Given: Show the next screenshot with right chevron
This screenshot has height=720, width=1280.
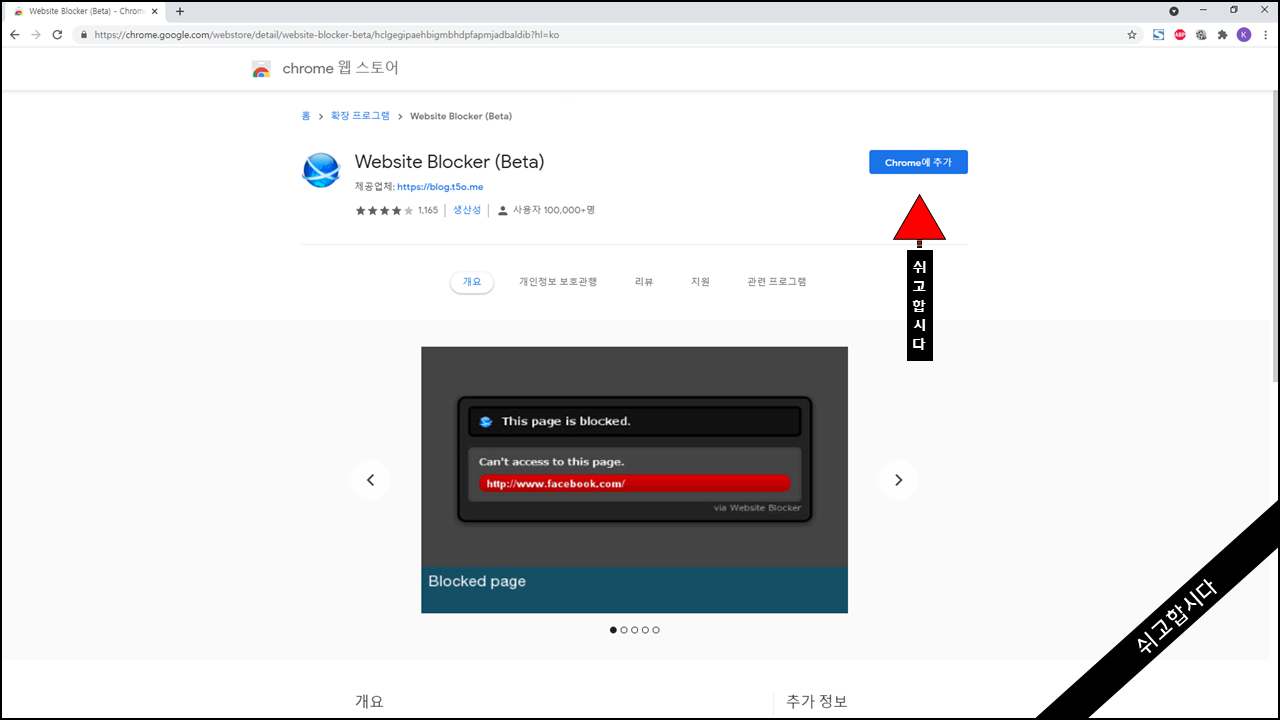Looking at the screenshot, I should (898, 480).
